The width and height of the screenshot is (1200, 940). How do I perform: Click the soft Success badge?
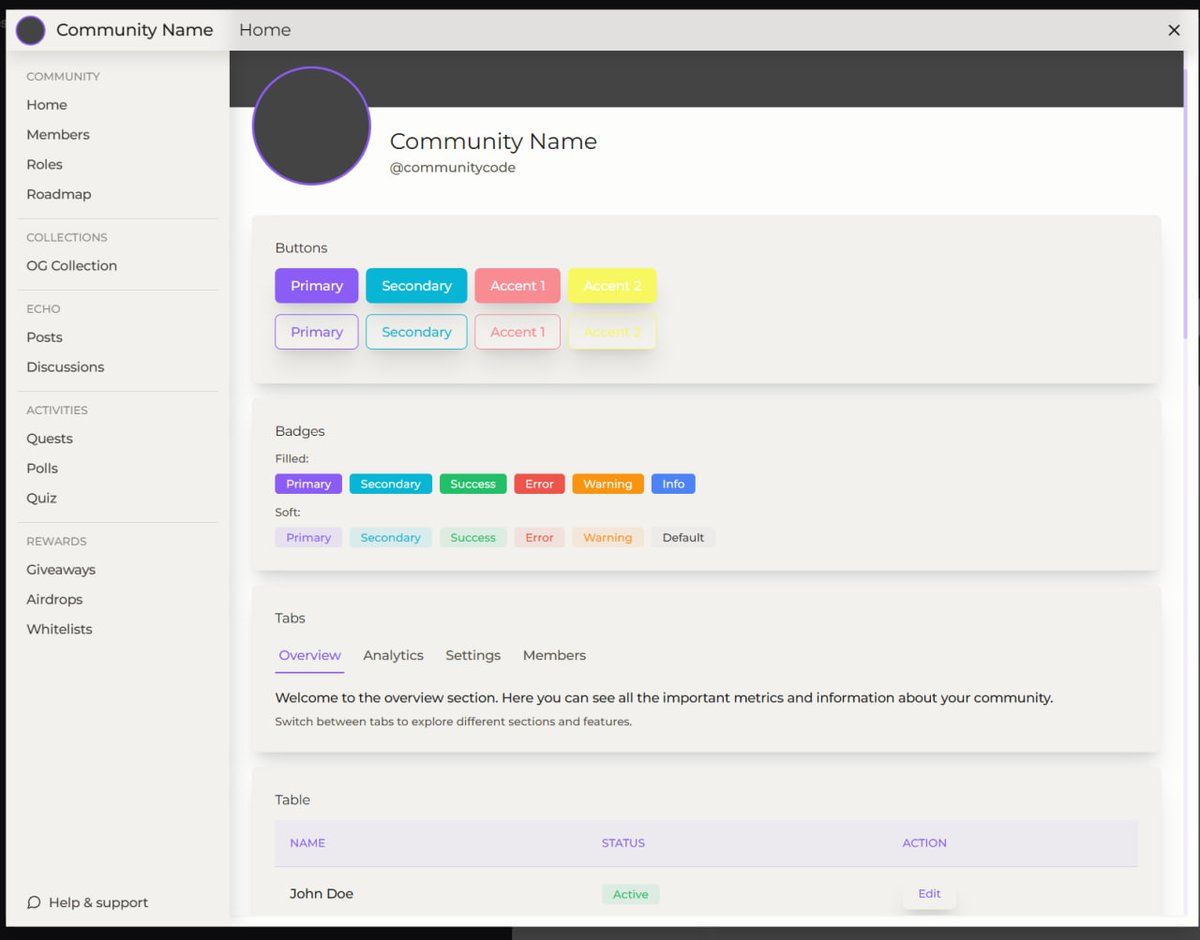[x=473, y=538]
